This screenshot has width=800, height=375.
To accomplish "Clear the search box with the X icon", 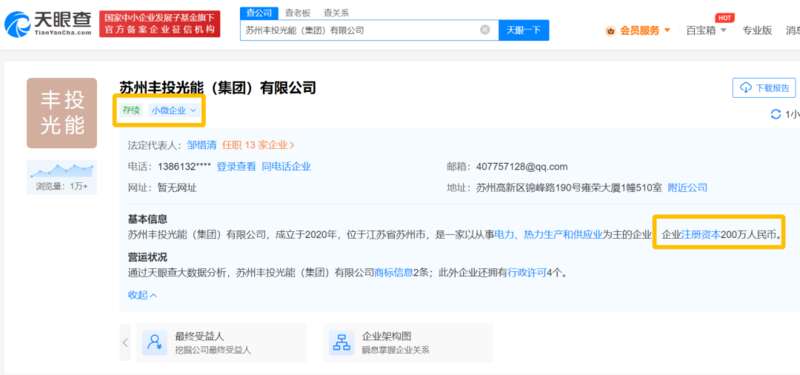I will click(x=485, y=30).
